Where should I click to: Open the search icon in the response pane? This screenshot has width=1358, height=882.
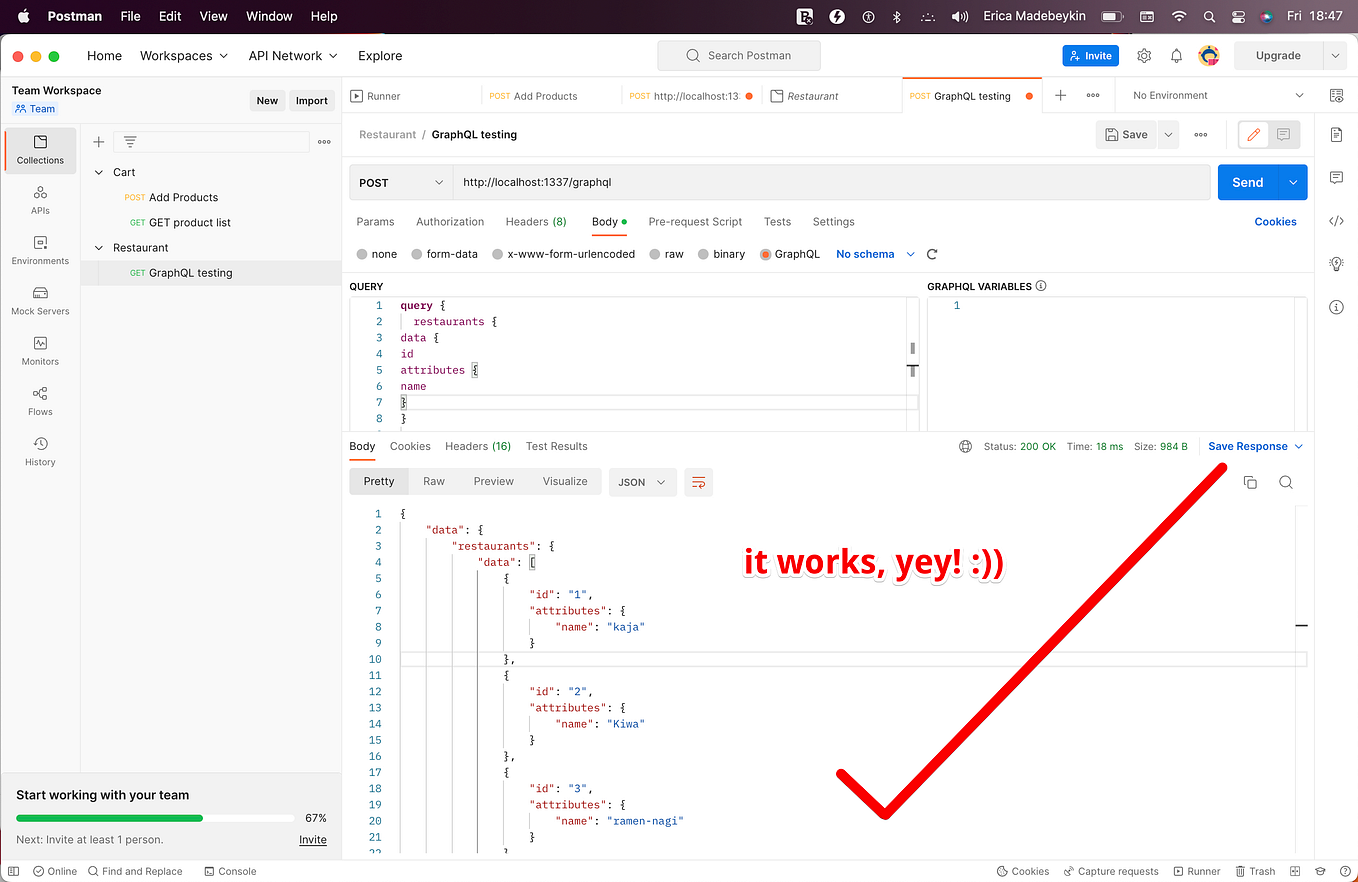(x=1286, y=482)
